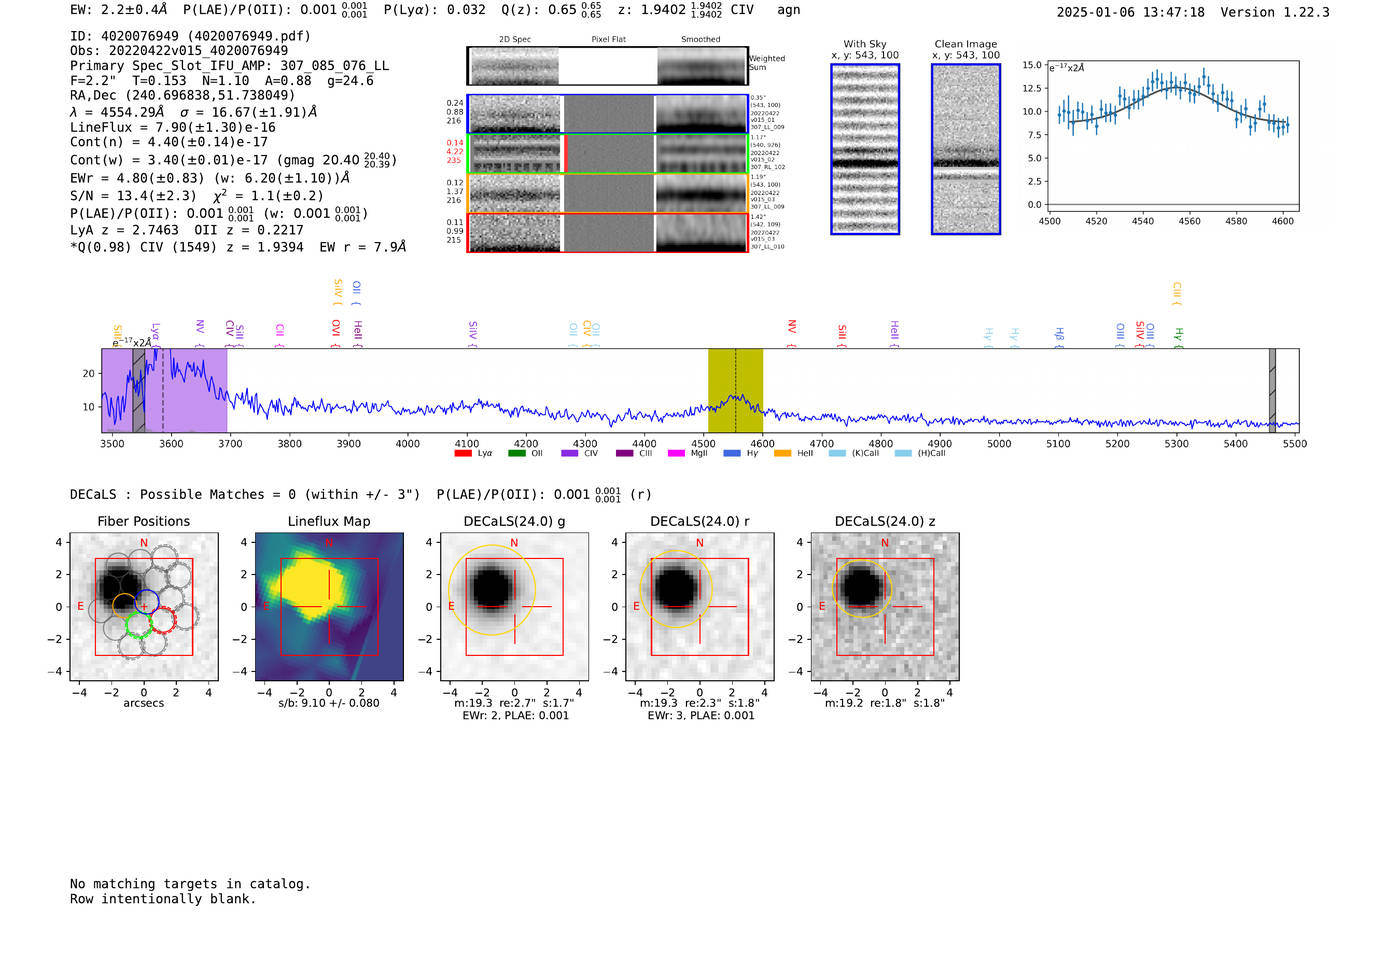Click the LineFlux = 7.90(±1.30)e-16 value
Image resolution: width=1400 pixels, height=953 pixels.
[173, 127]
